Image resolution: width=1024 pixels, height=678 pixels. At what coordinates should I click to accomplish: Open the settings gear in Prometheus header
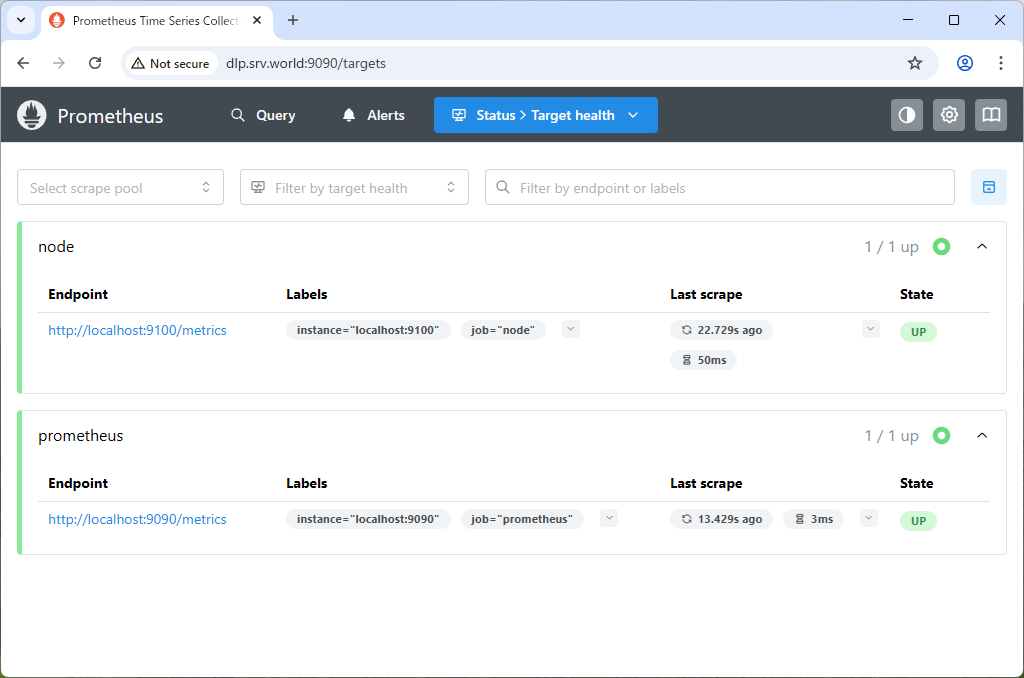949,115
